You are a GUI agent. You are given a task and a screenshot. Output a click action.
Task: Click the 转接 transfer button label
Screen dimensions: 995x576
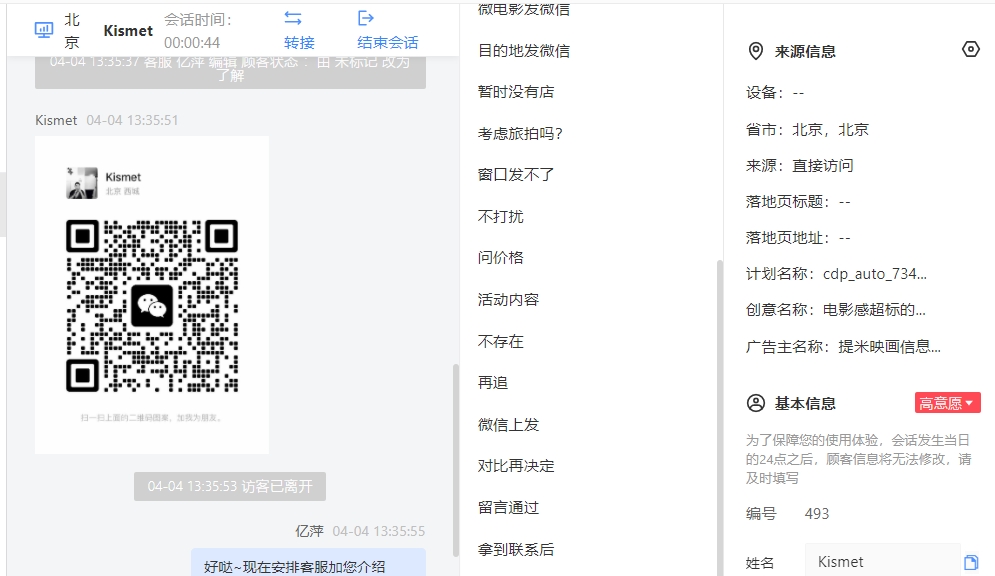pyautogui.click(x=299, y=43)
